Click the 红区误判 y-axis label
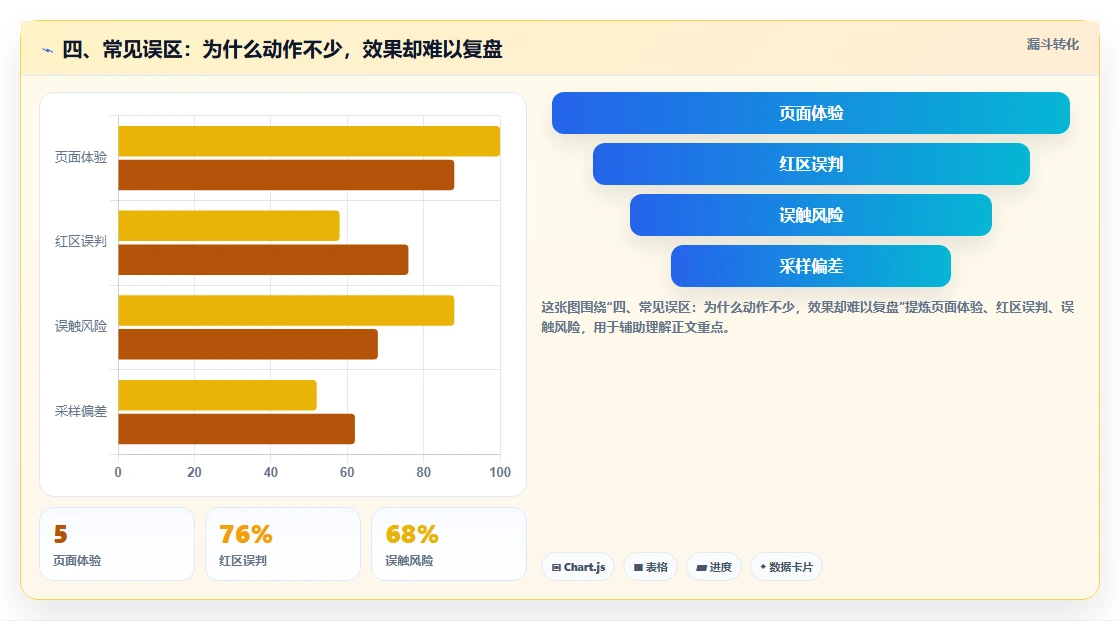 coord(81,242)
